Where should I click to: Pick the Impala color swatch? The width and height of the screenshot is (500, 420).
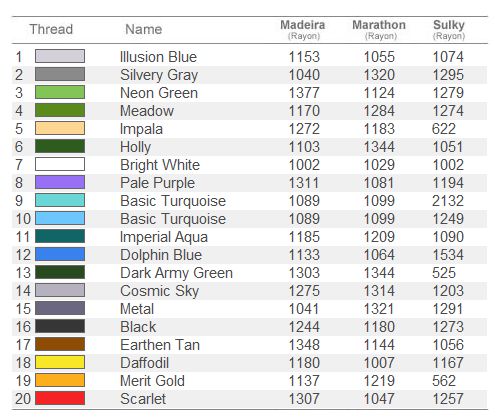pyautogui.click(x=60, y=128)
